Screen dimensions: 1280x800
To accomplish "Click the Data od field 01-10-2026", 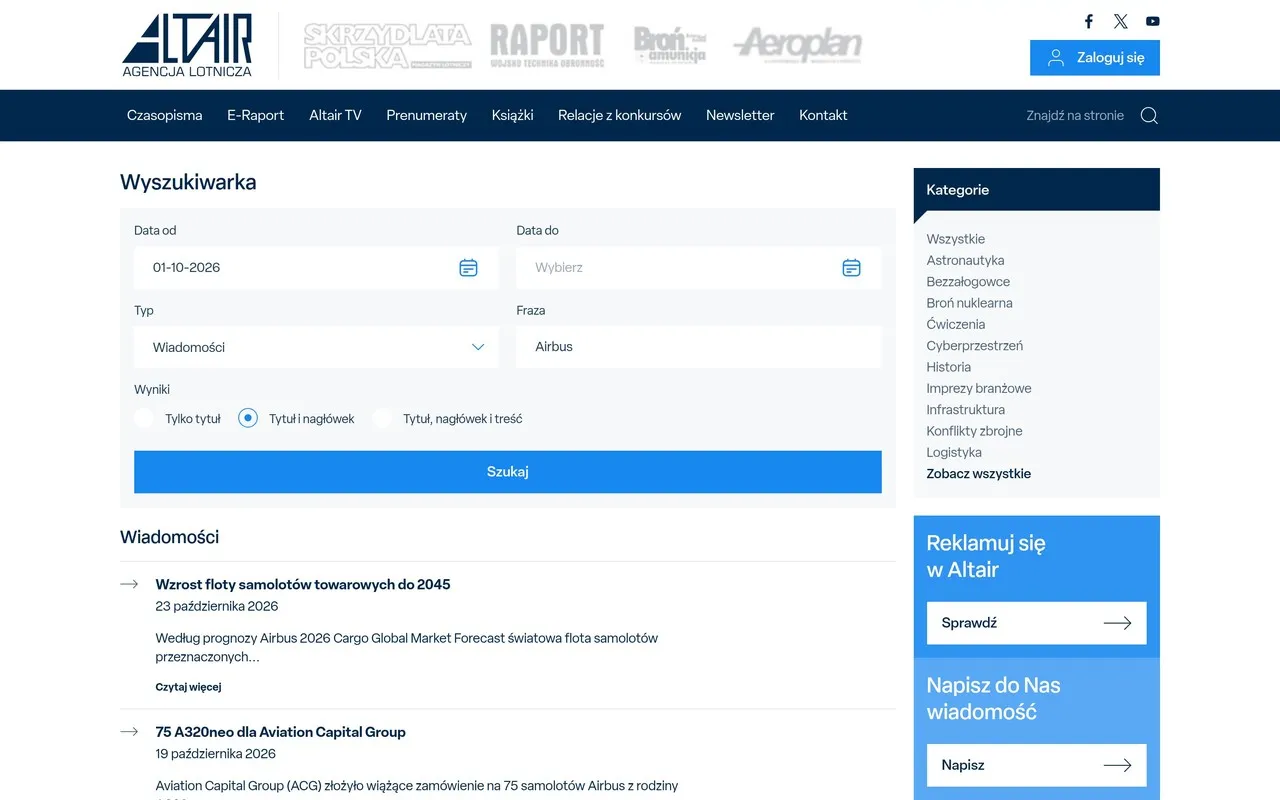I will tap(316, 268).
